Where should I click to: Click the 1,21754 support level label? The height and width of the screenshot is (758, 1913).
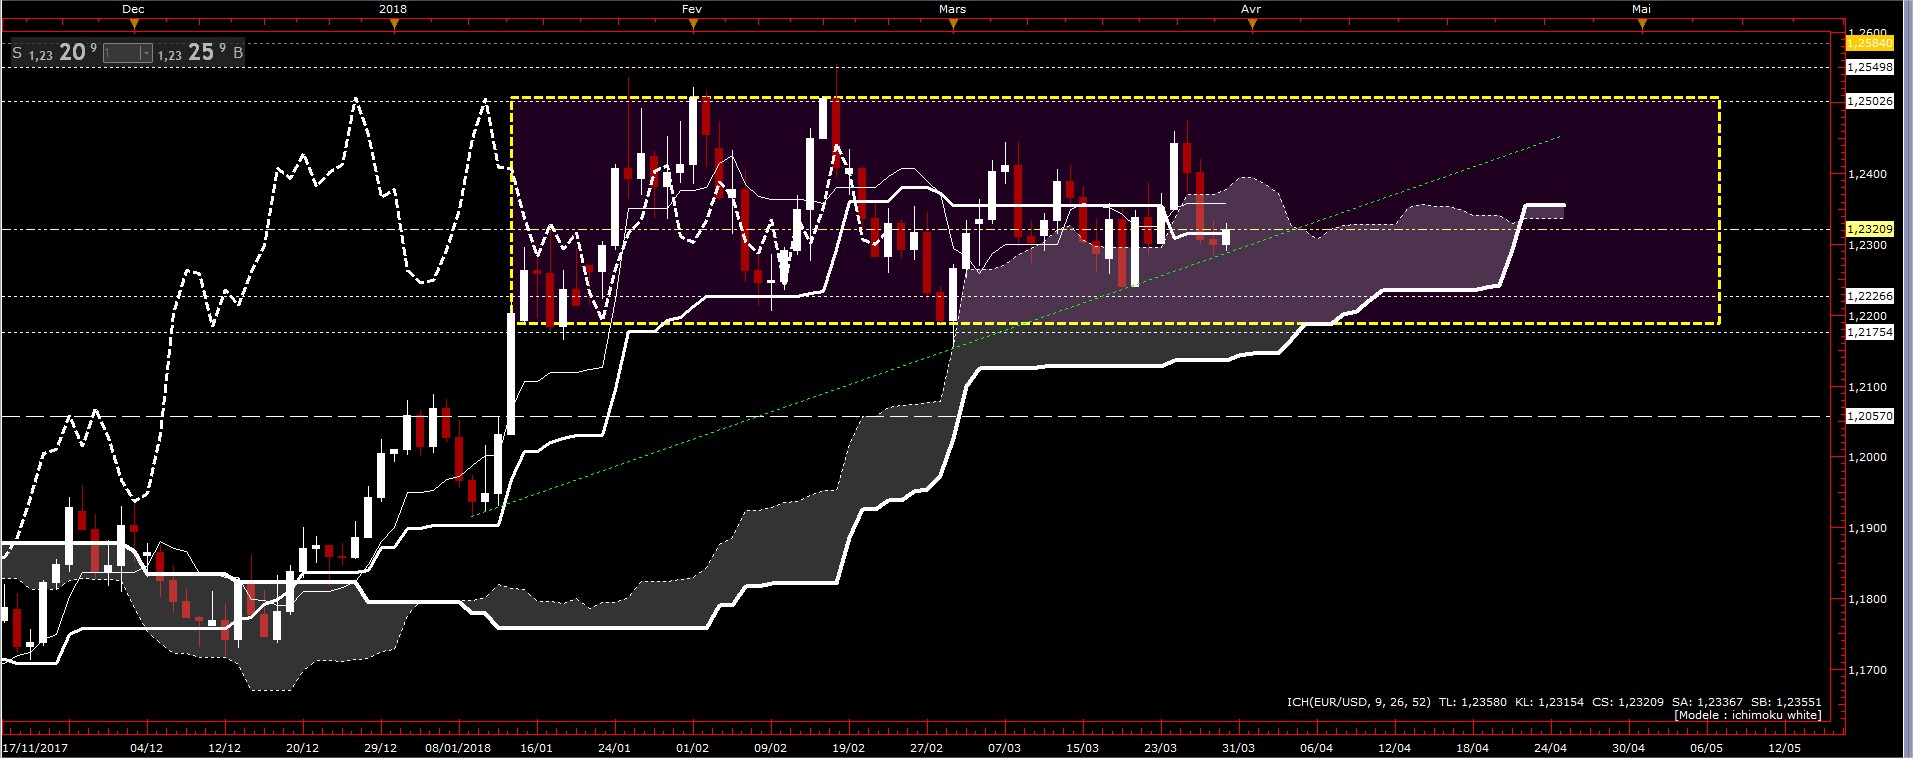(x=1869, y=332)
